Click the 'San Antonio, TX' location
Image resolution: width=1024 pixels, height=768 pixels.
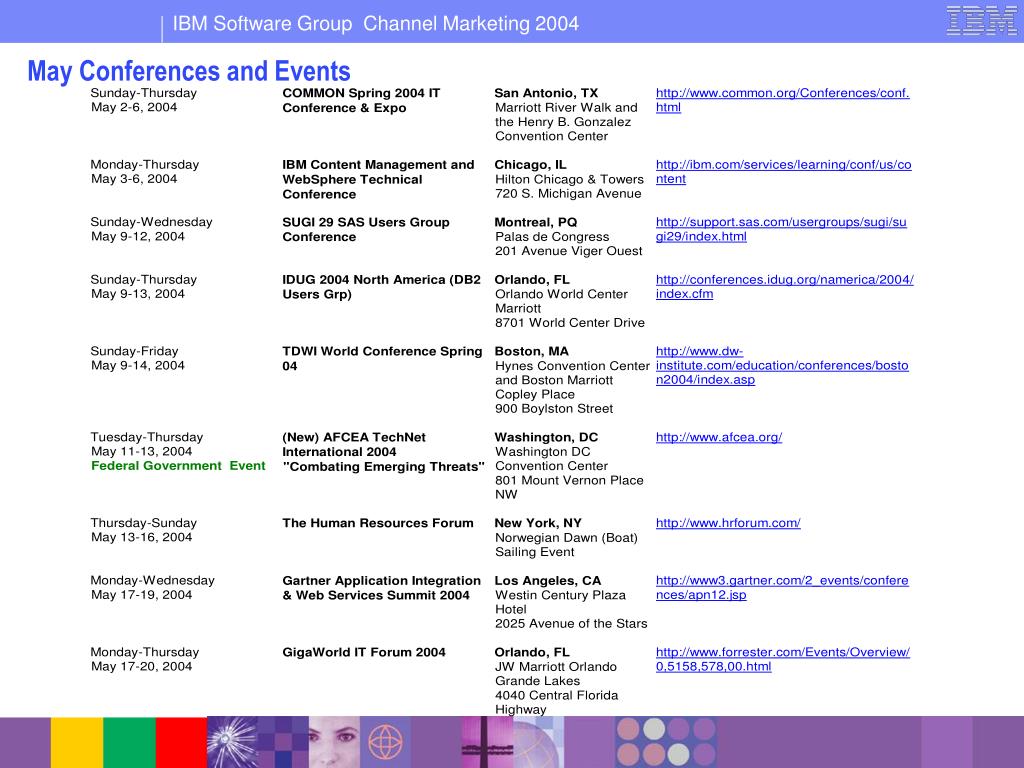click(x=546, y=93)
